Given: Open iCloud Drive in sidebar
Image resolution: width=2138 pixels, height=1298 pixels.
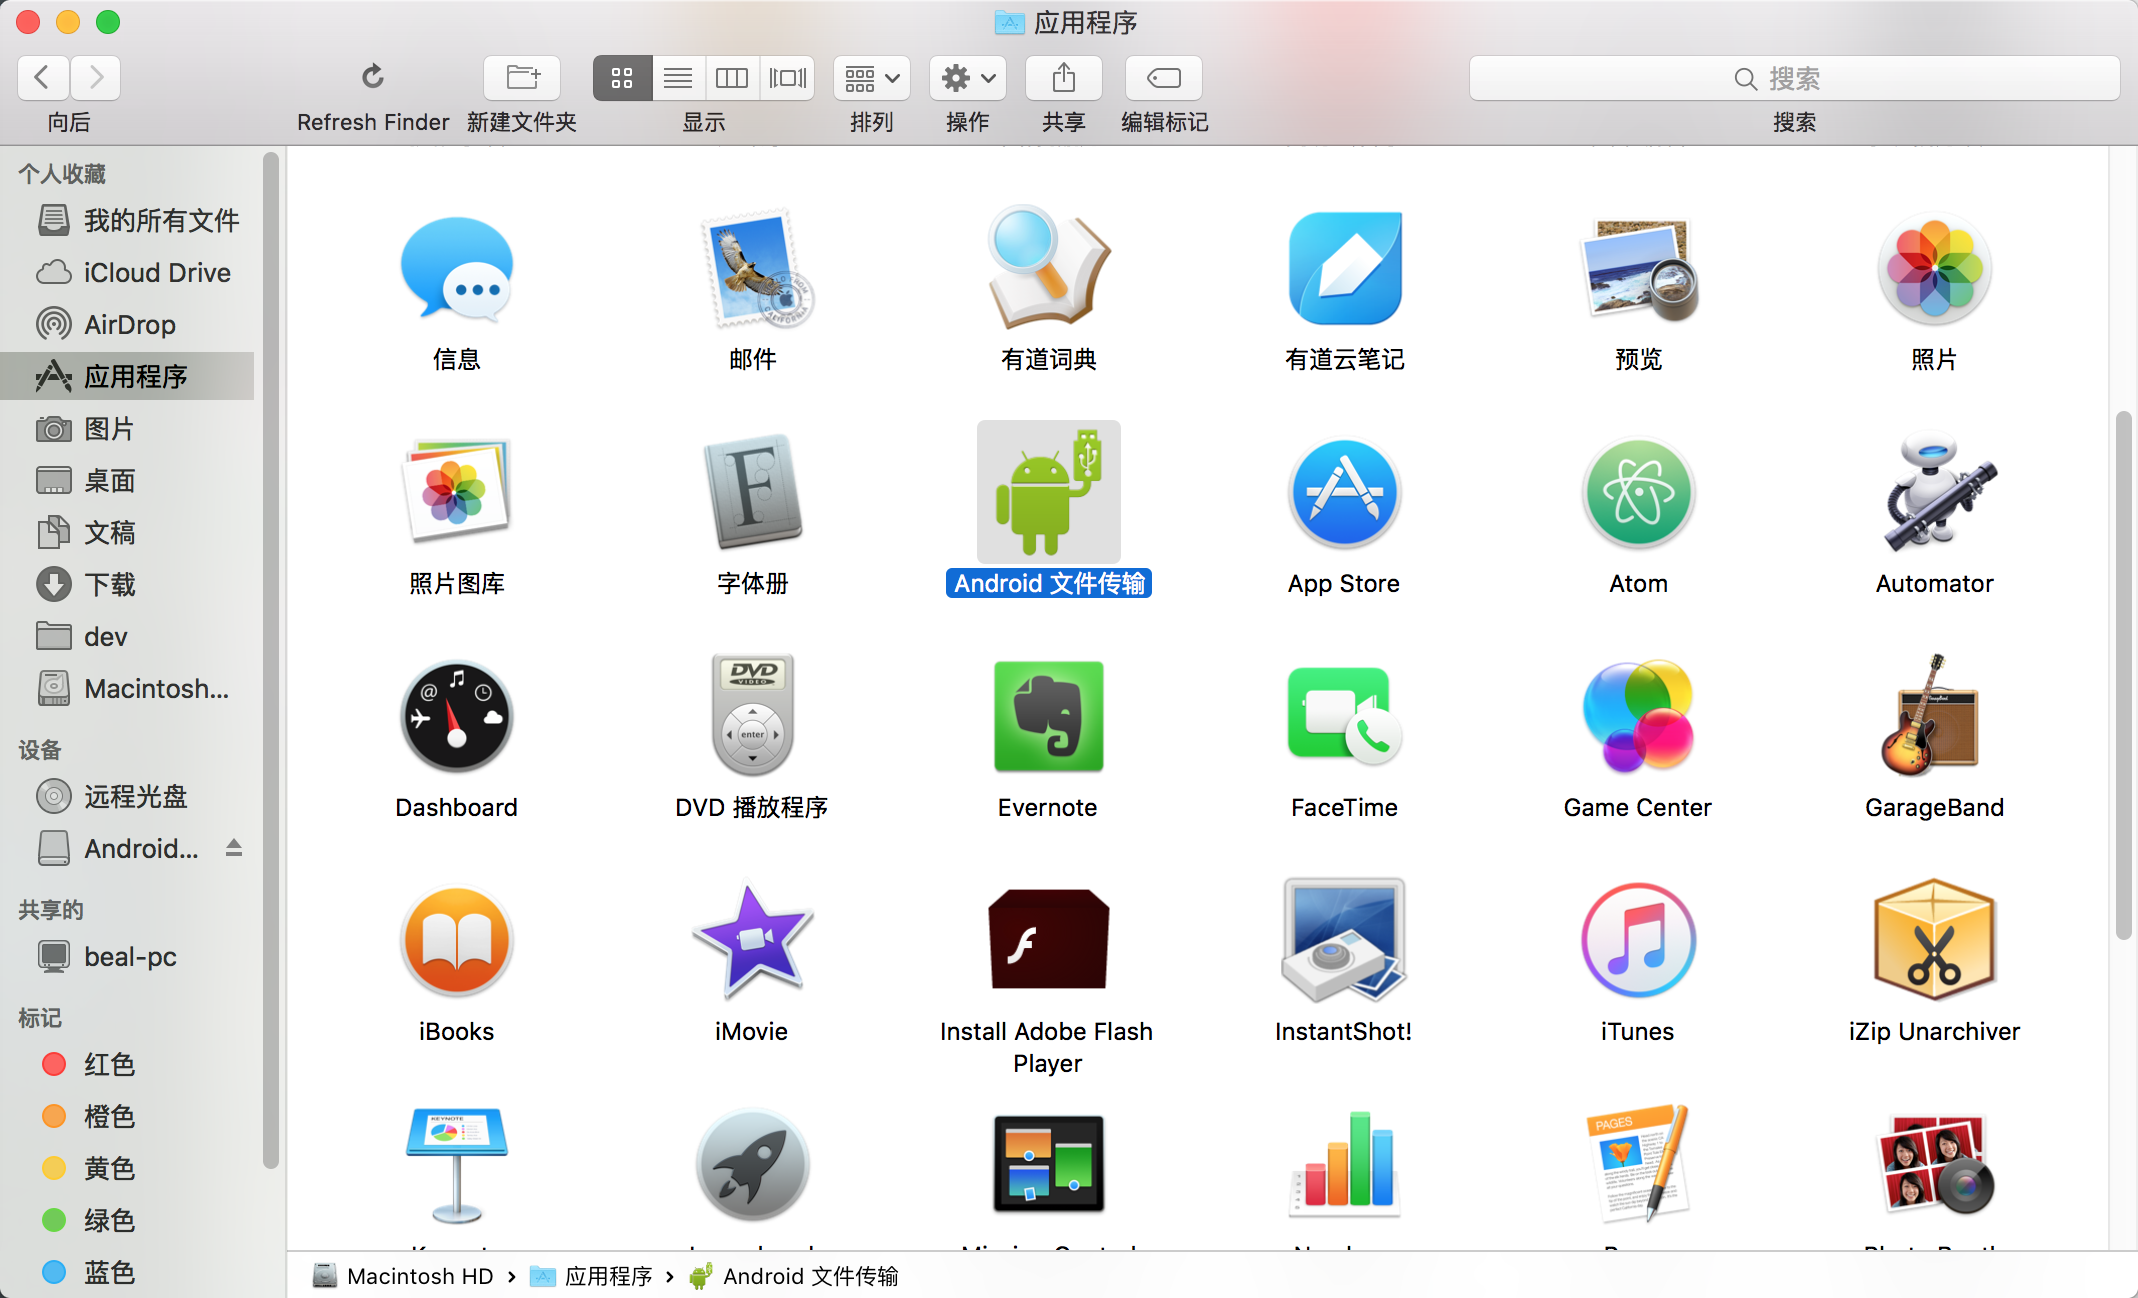Looking at the screenshot, I should [157, 272].
